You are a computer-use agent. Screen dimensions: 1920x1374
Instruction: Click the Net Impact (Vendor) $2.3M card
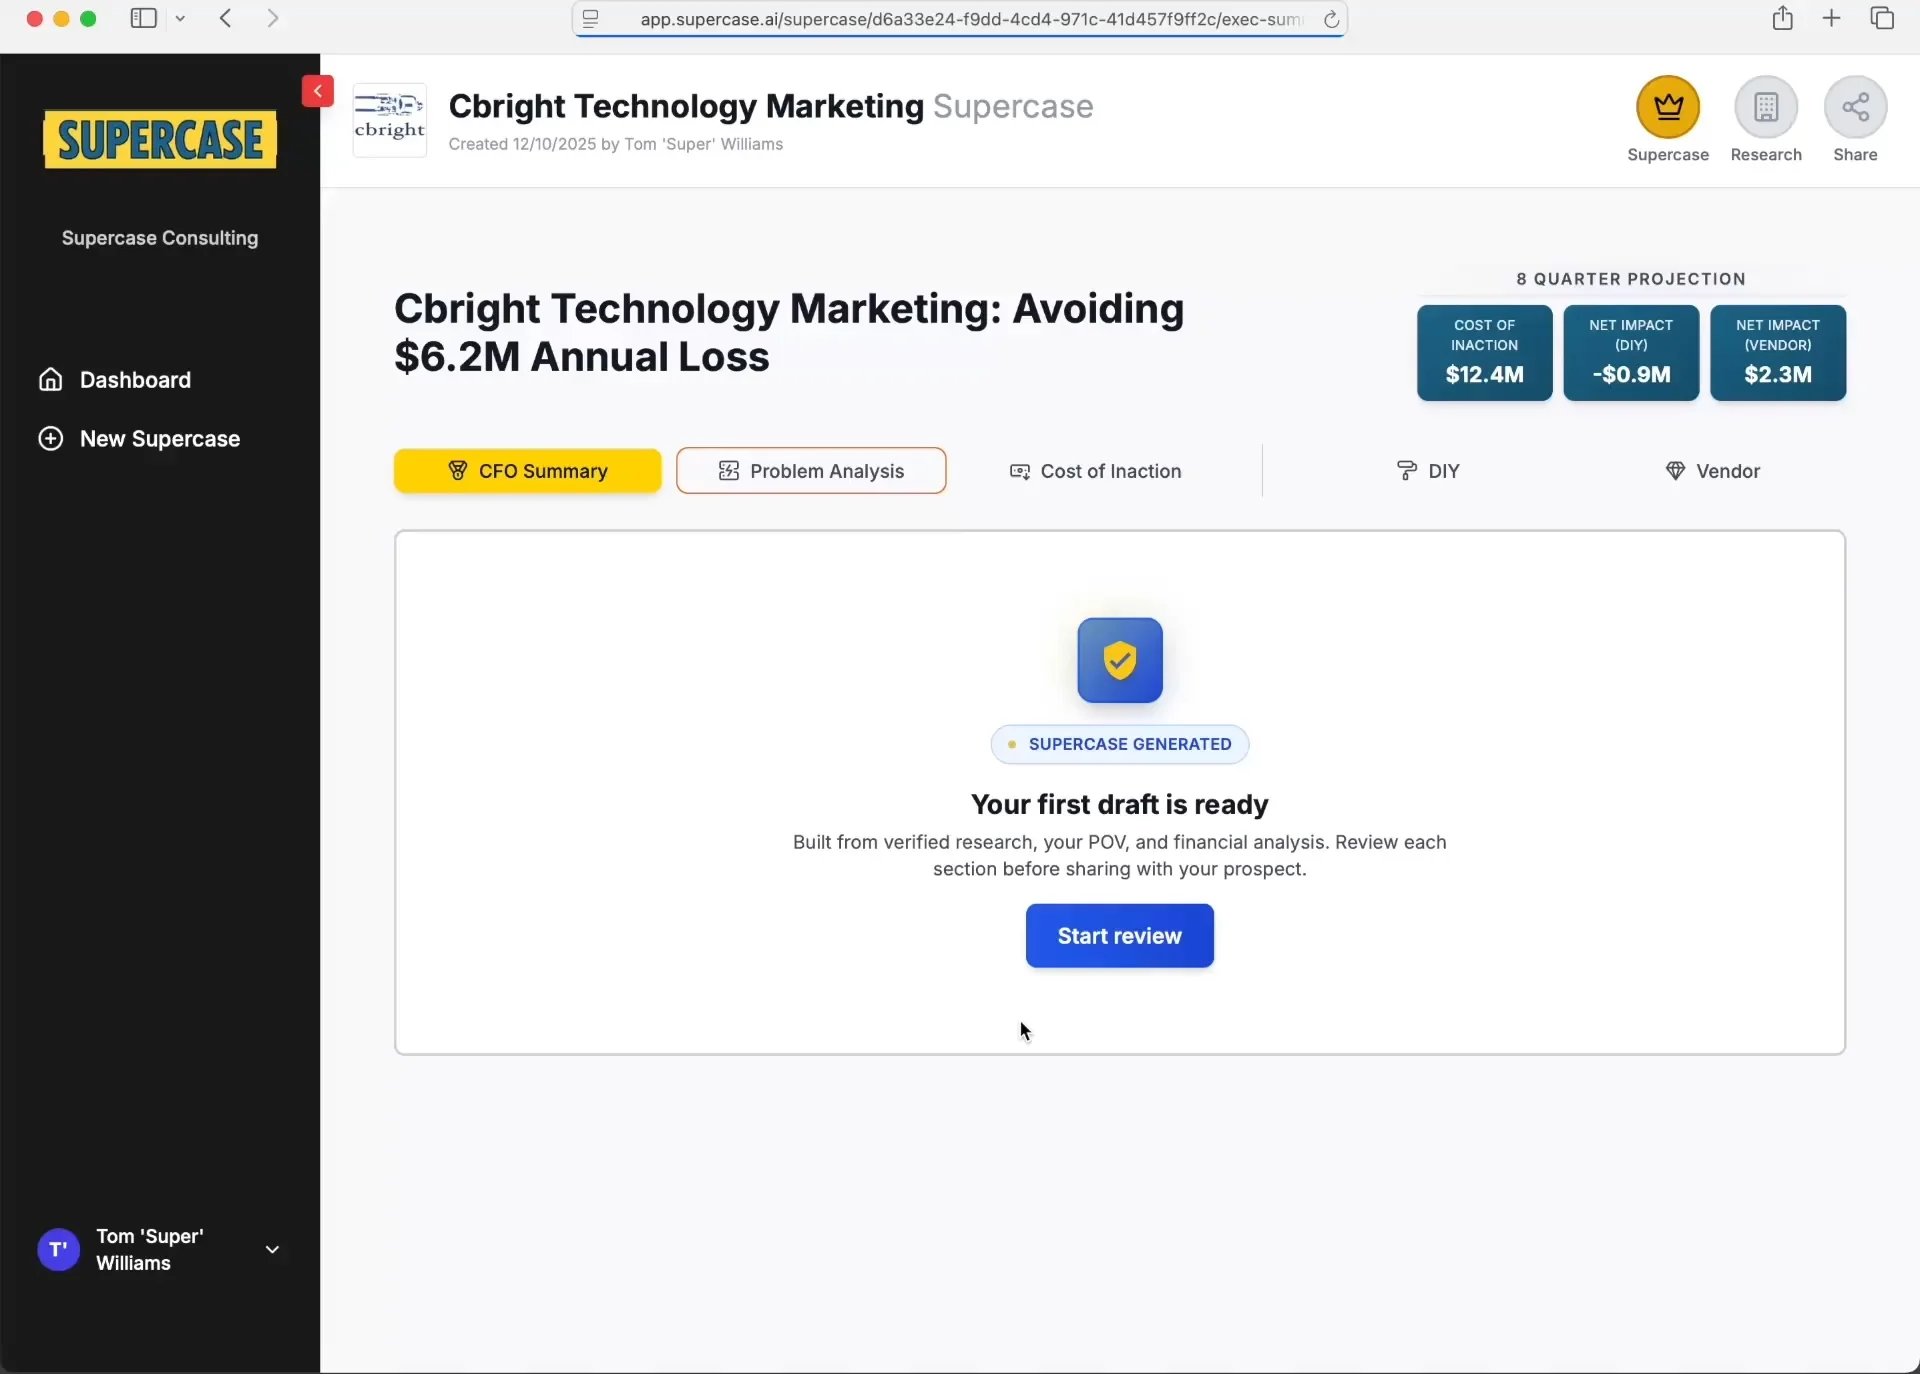point(1777,353)
